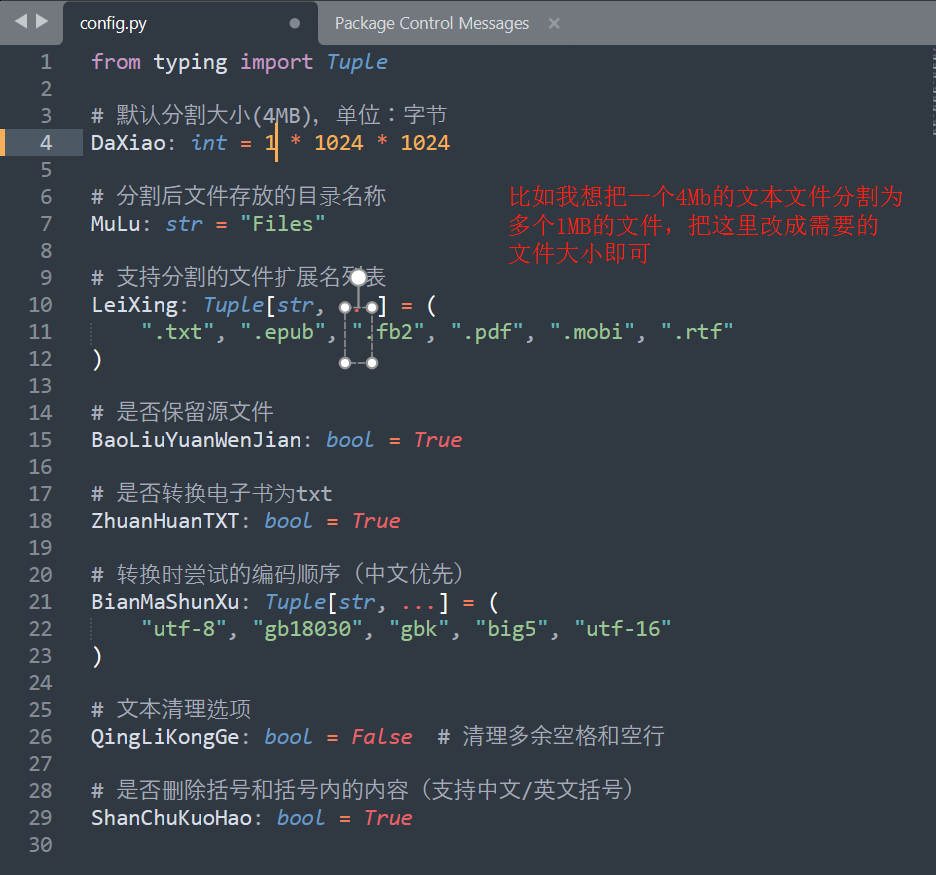This screenshot has width=936, height=875.
Task: Click the 'BianMaShunXu' variable name
Action: click(165, 602)
